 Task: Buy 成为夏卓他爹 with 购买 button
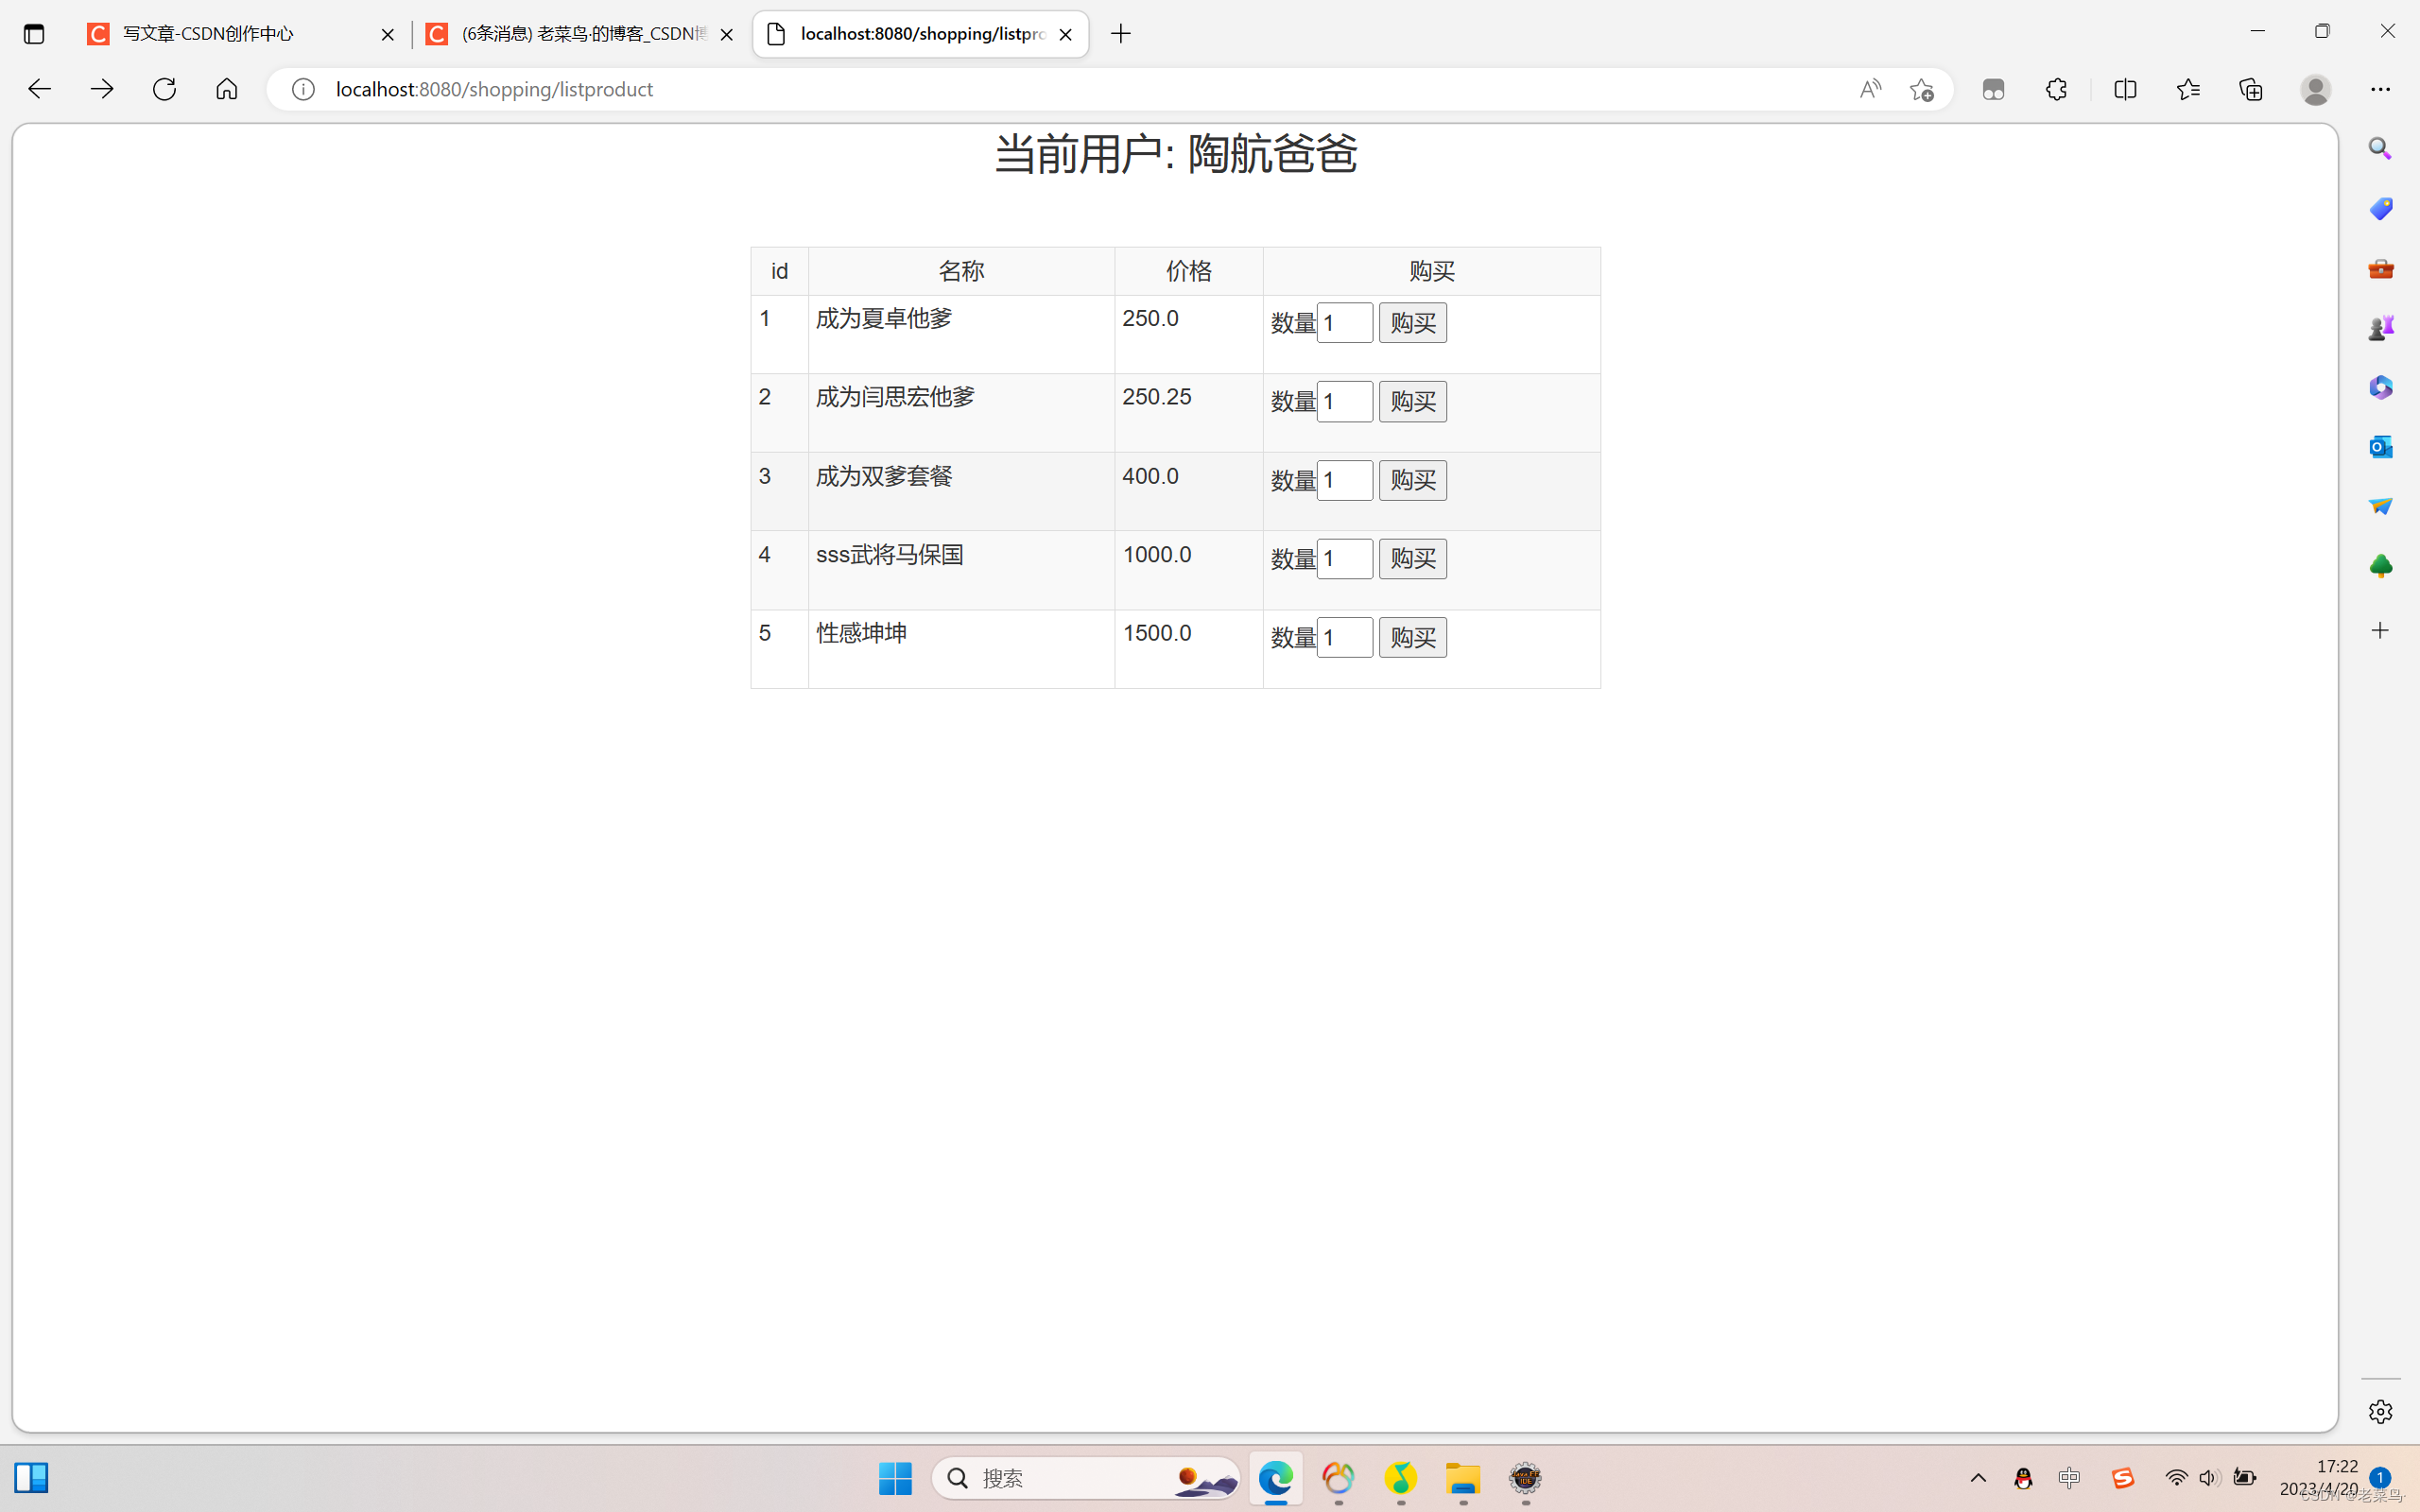1412,323
